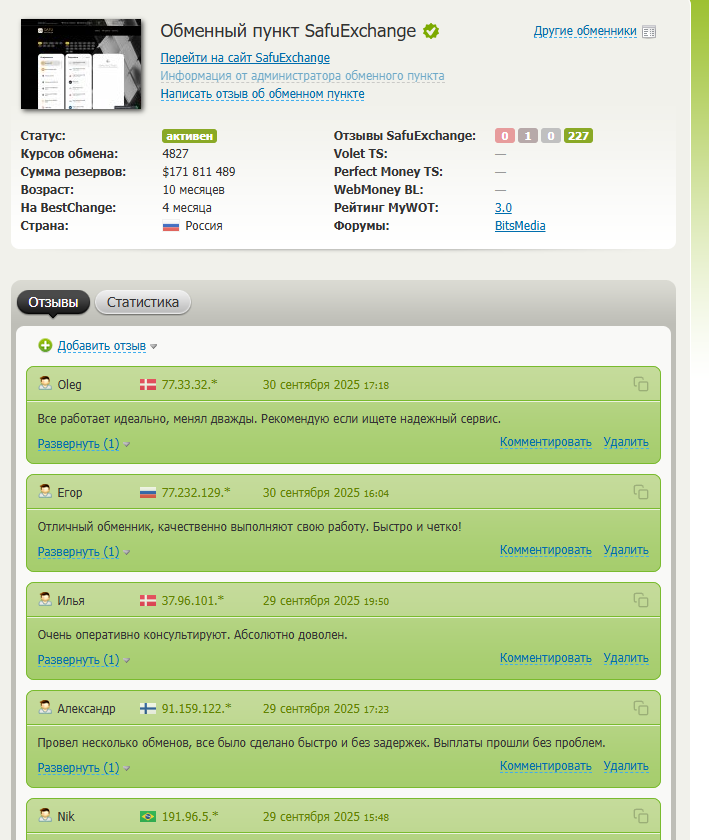
Task: Expand comments under Илья's review
Action: (78, 660)
